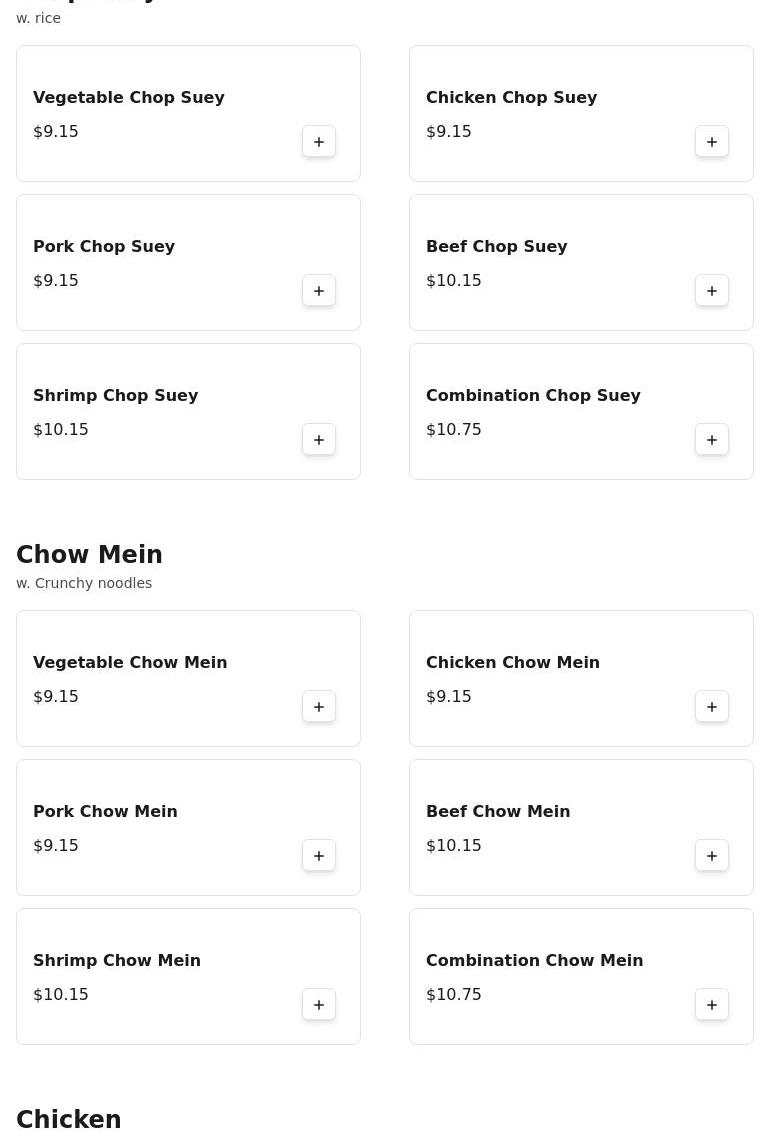The width and height of the screenshot is (770, 1130).
Task: Add Combination Chop Suey to cart
Action: (712, 440)
